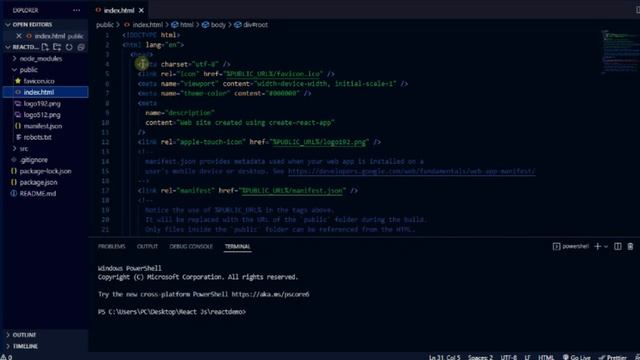Click the Ln 21, Col 5 status item
640x360 pixels.
pos(444,357)
